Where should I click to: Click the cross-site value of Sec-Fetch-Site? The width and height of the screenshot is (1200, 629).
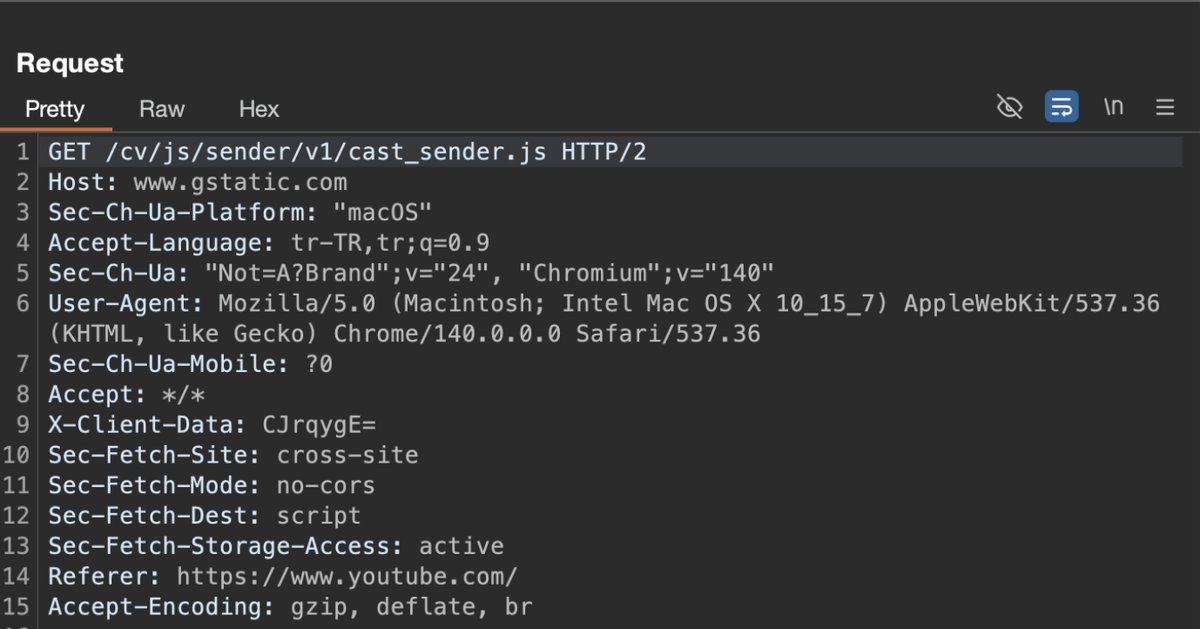coord(347,455)
